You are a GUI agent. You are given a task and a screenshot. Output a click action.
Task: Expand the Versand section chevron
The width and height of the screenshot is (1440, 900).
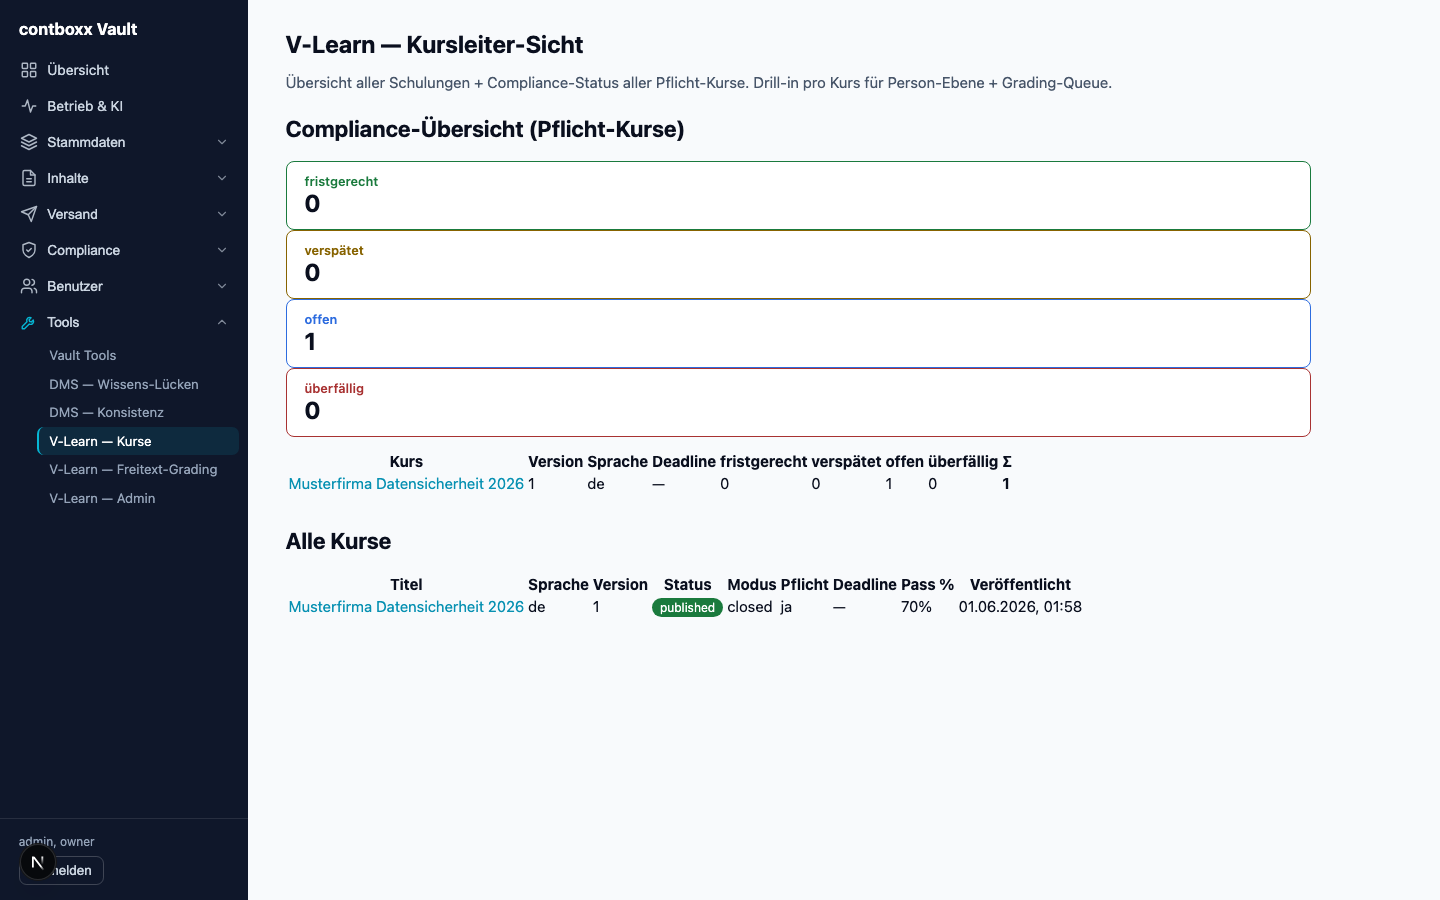[x=222, y=214]
